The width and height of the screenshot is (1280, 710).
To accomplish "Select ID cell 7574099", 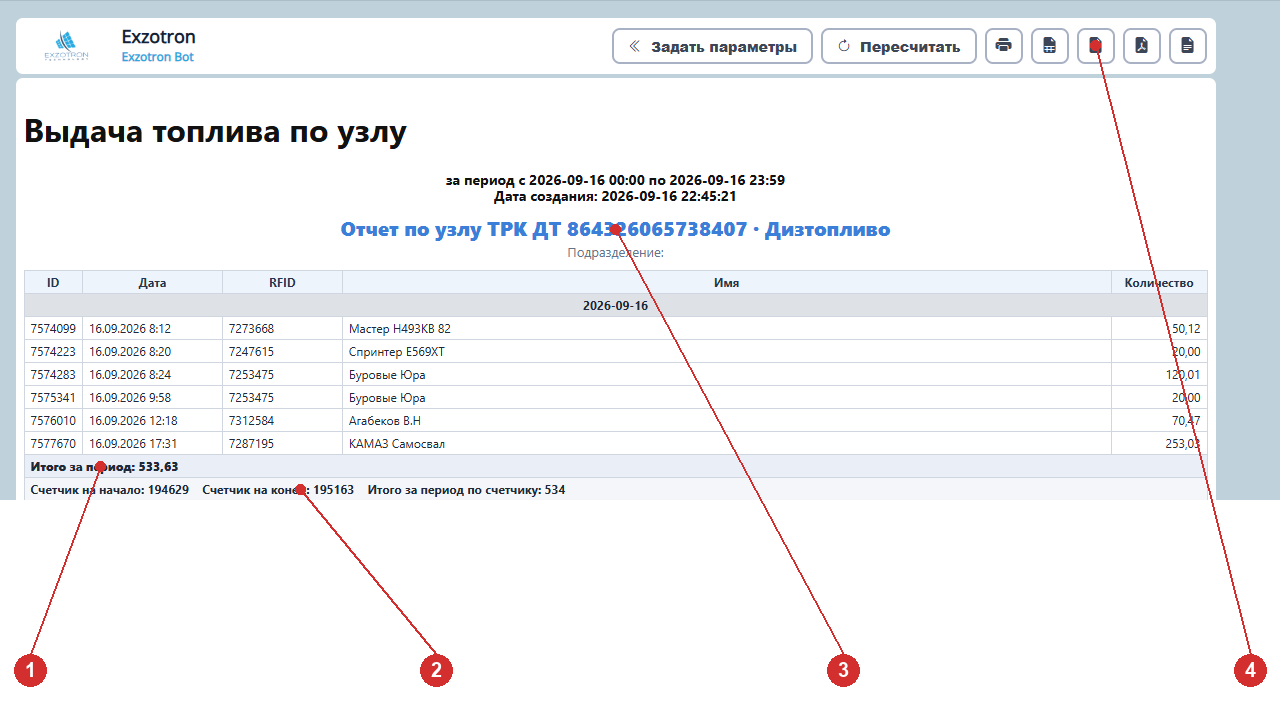I will click(x=53, y=328).
